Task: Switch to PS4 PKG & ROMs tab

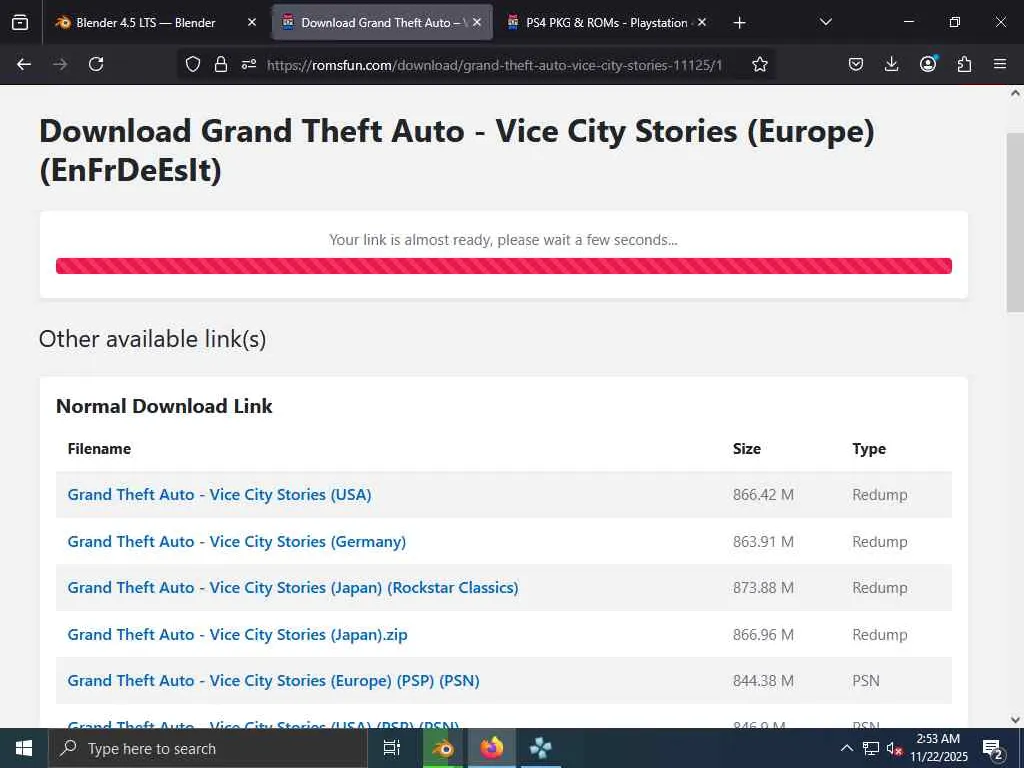Action: (607, 22)
